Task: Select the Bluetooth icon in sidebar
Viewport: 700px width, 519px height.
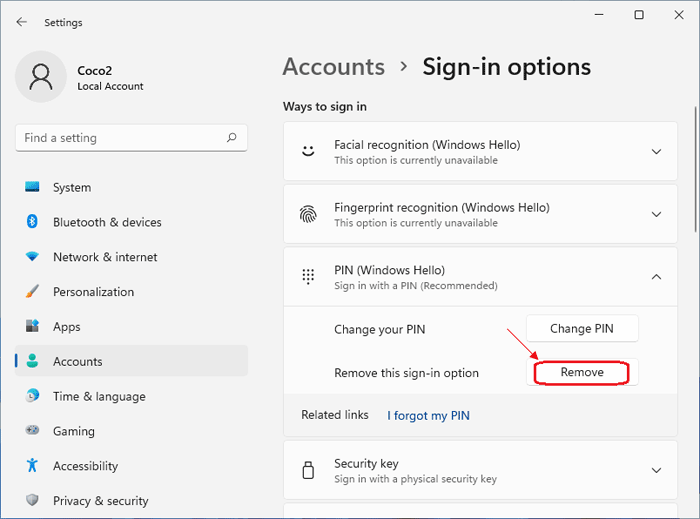Action: click(x=32, y=222)
